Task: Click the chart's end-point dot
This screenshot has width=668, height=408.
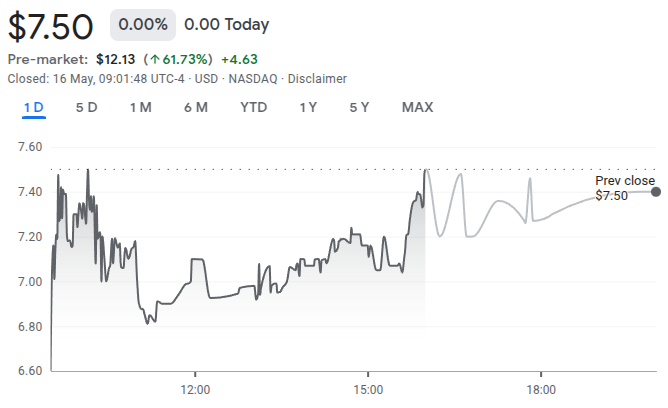Action: [x=656, y=192]
